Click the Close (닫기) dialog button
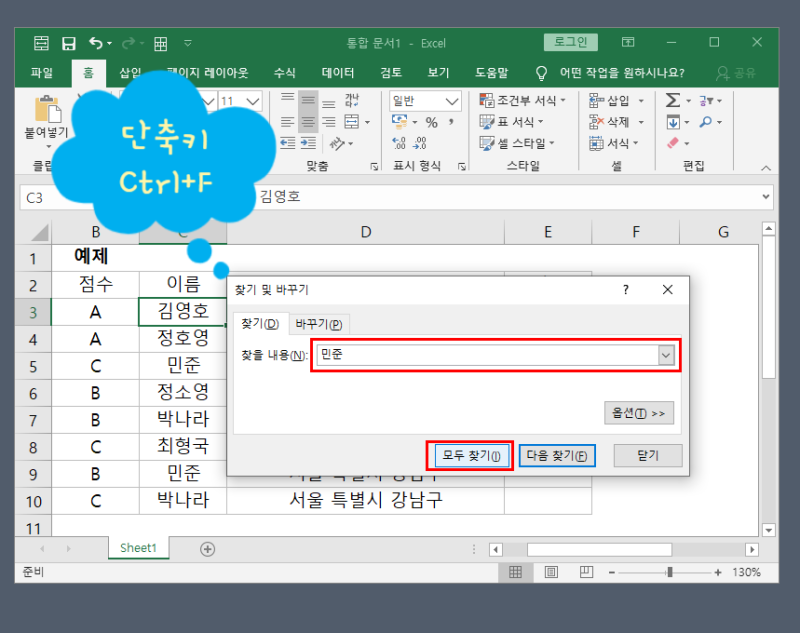This screenshot has width=800, height=633. 648,455
